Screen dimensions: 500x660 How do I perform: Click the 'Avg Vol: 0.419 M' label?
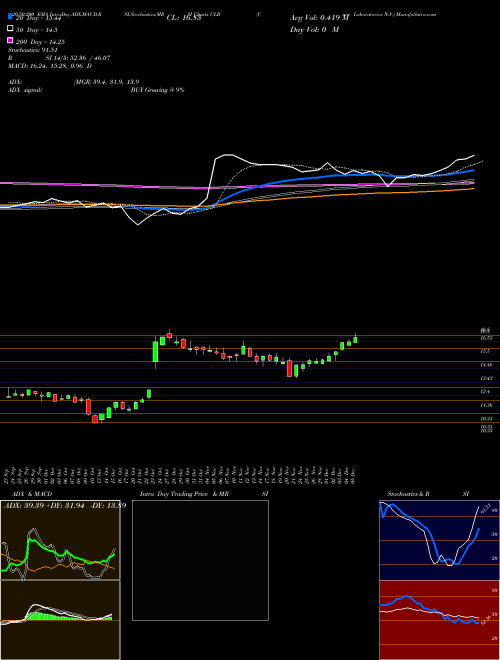tap(319, 18)
